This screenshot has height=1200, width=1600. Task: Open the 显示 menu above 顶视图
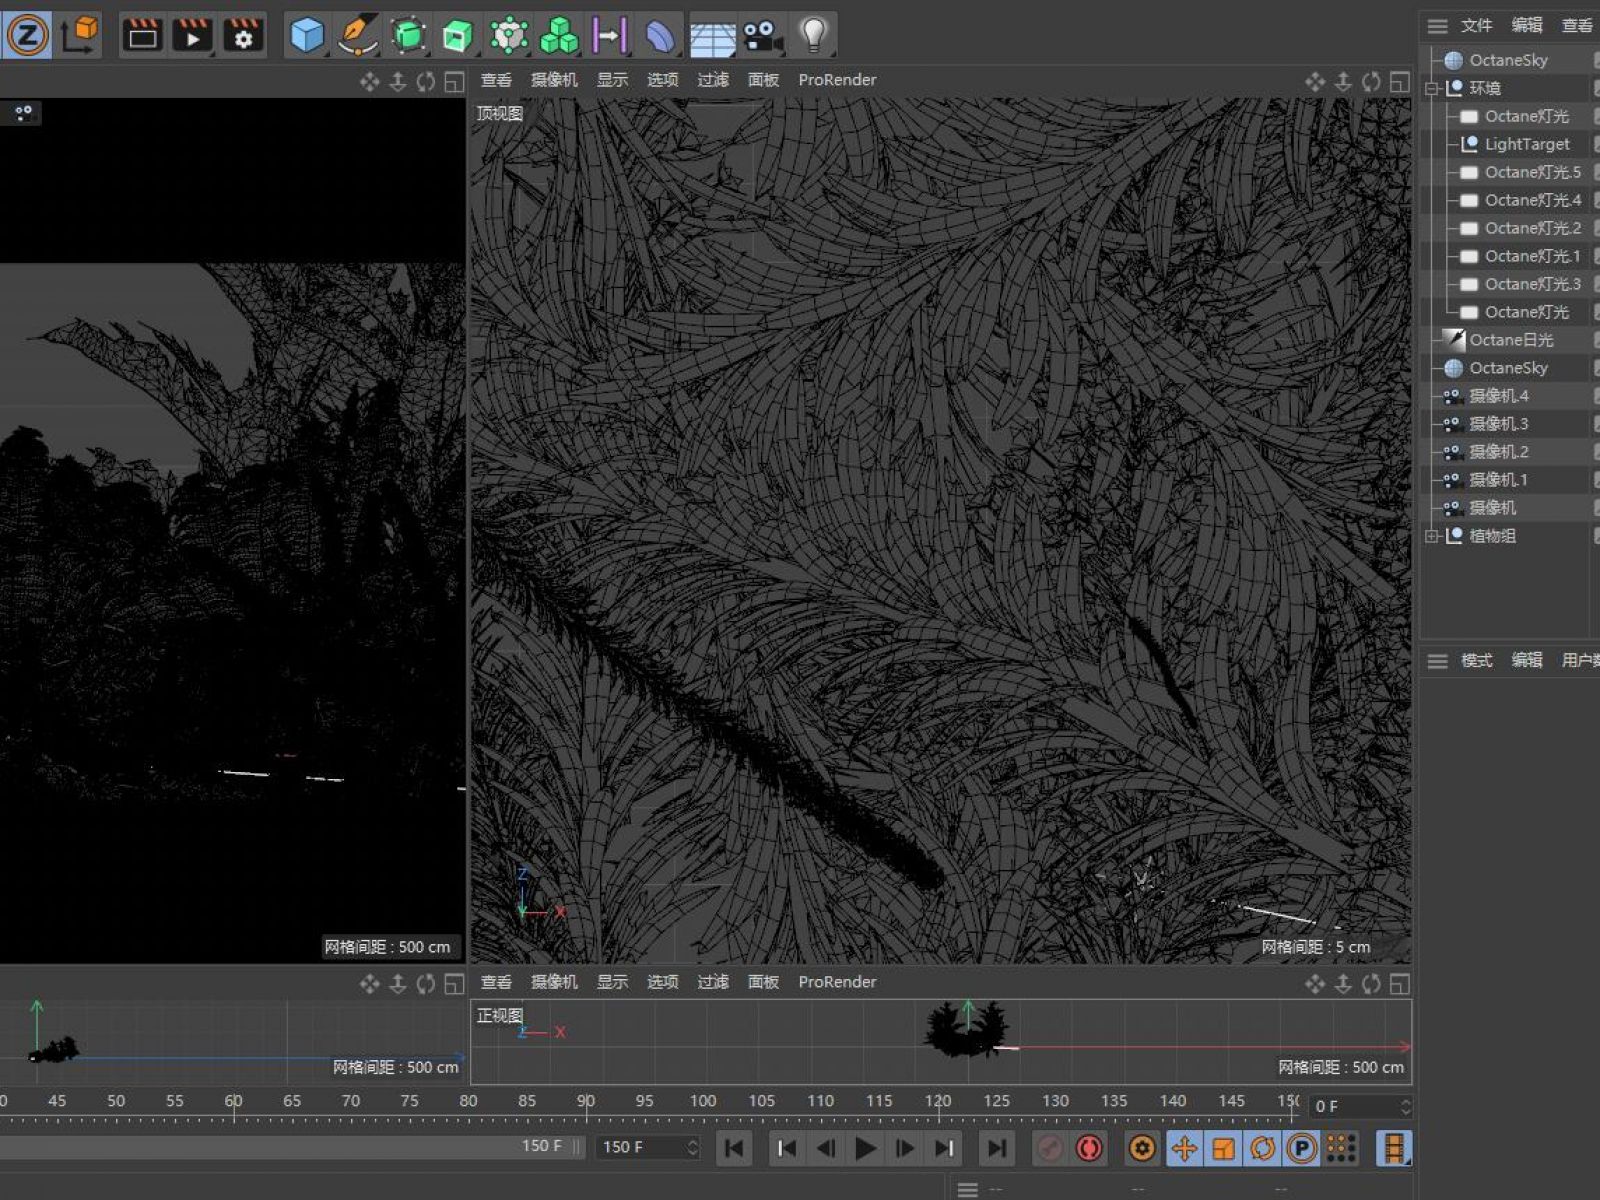(613, 80)
